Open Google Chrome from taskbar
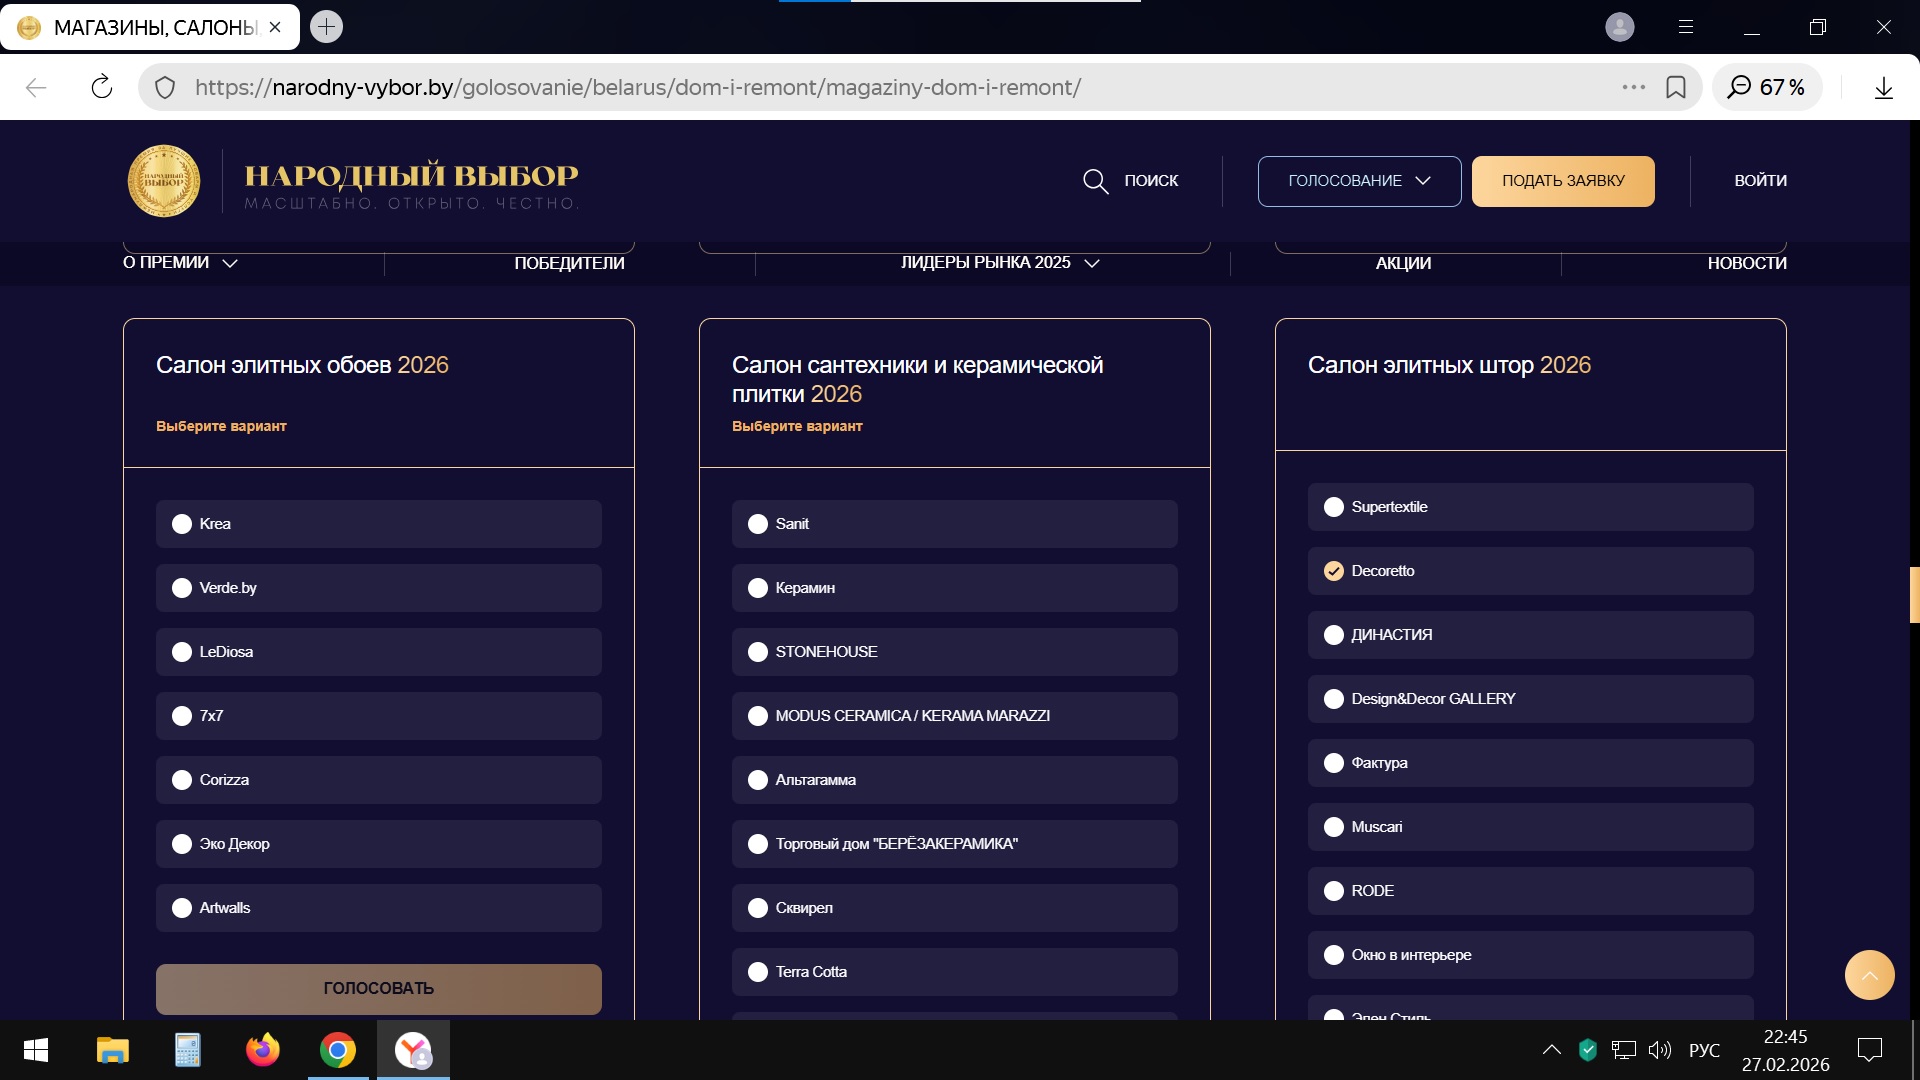The image size is (1920, 1080). (338, 1050)
